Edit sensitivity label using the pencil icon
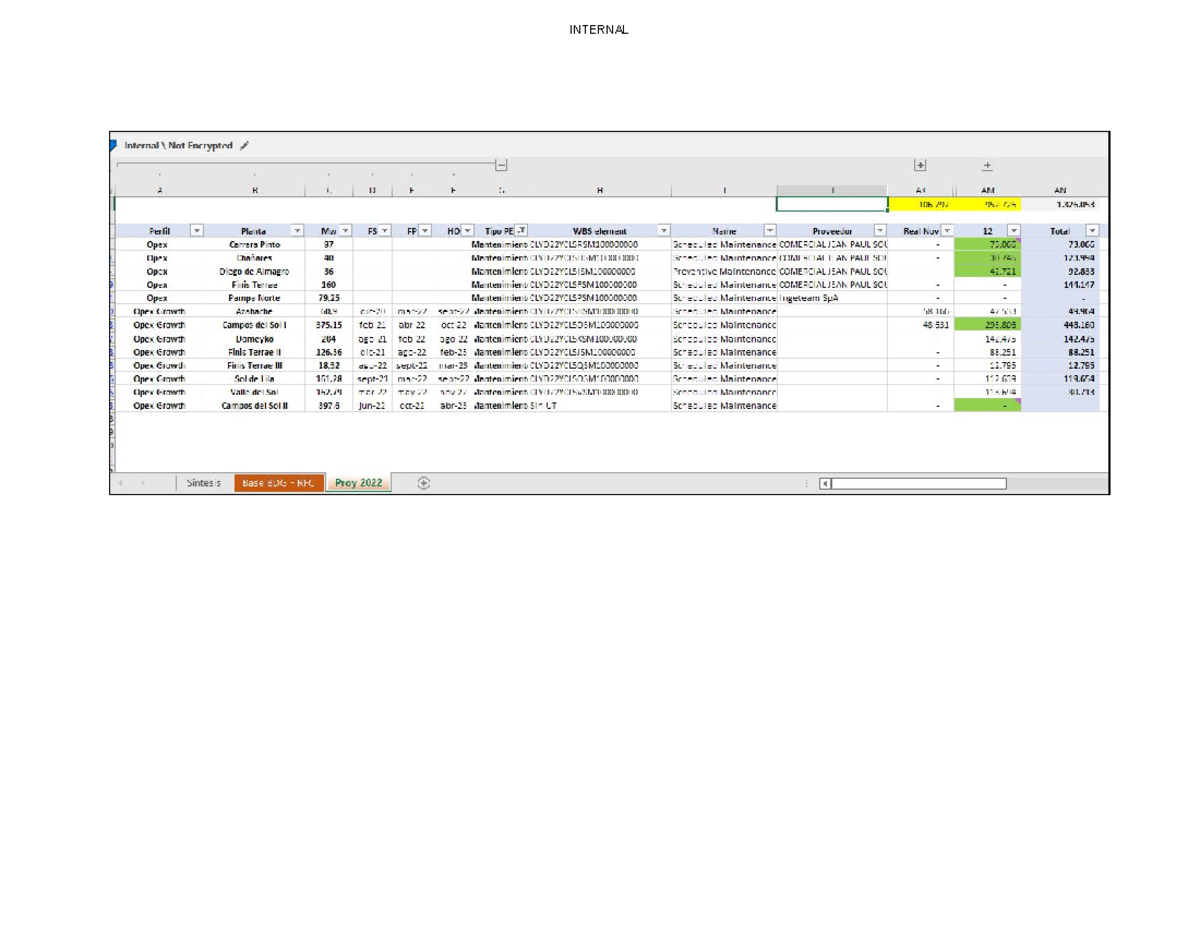The height and width of the screenshot is (927, 1200). (246, 145)
